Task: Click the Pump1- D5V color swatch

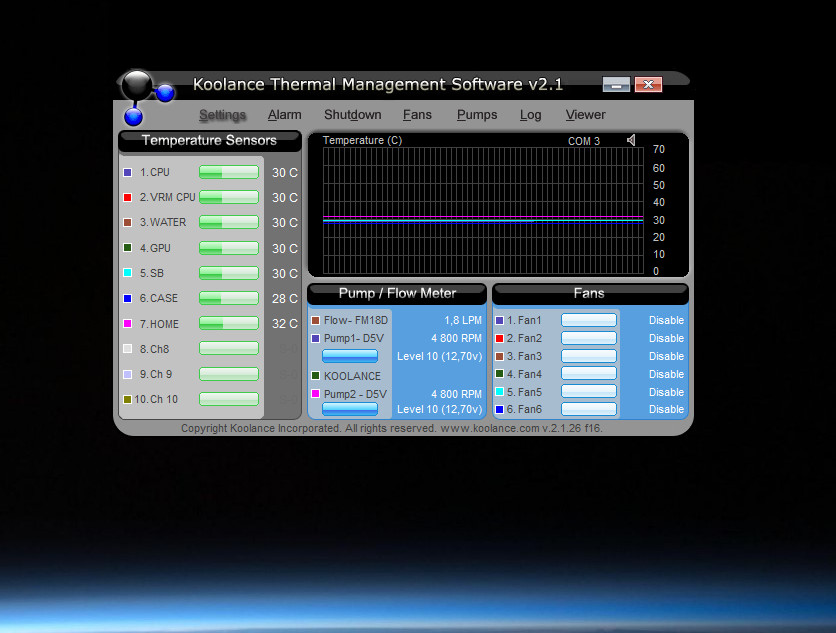Action: 315,338
